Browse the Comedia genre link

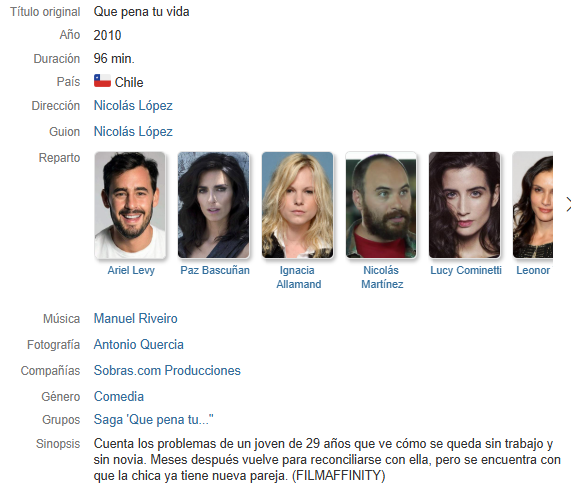(x=119, y=397)
